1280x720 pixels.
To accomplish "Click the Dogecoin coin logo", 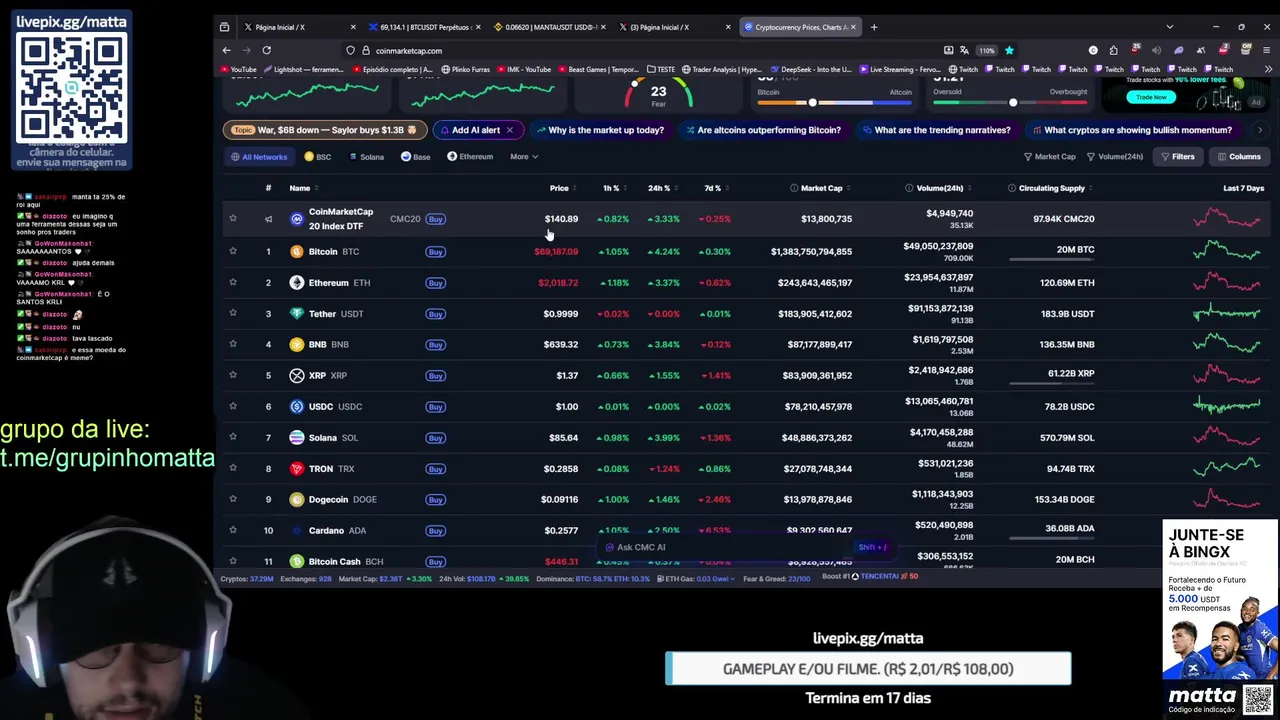I will (x=296, y=499).
